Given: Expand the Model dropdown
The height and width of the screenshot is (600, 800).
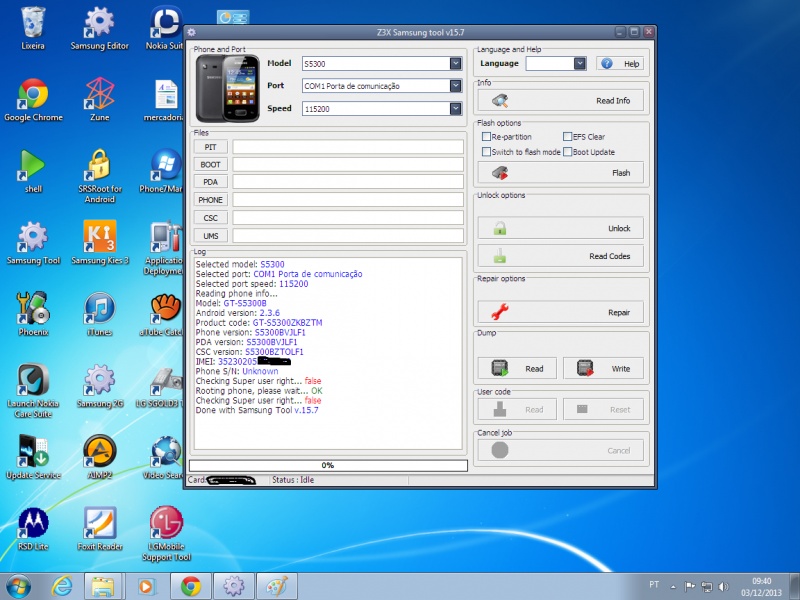Looking at the screenshot, I should point(456,63).
